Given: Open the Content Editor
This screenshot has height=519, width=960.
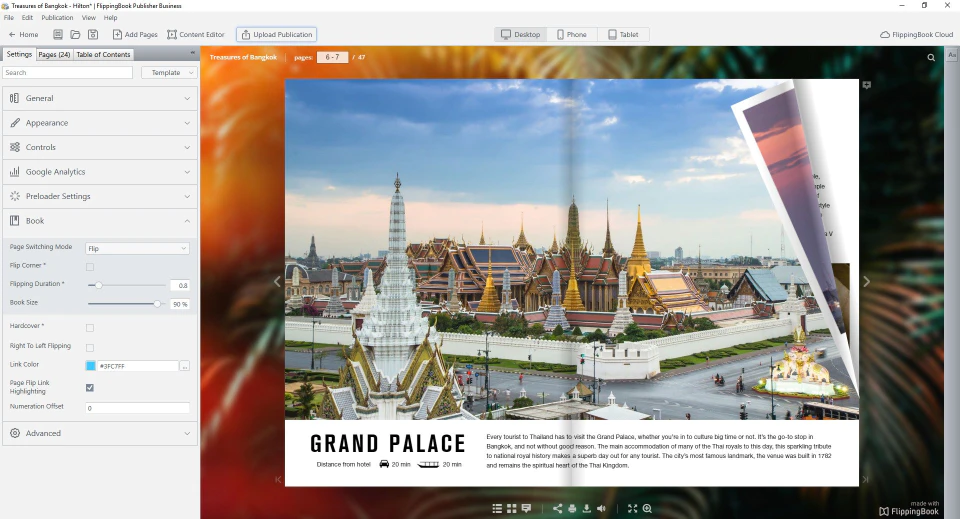Looking at the screenshot, I should tap(196, 35).
